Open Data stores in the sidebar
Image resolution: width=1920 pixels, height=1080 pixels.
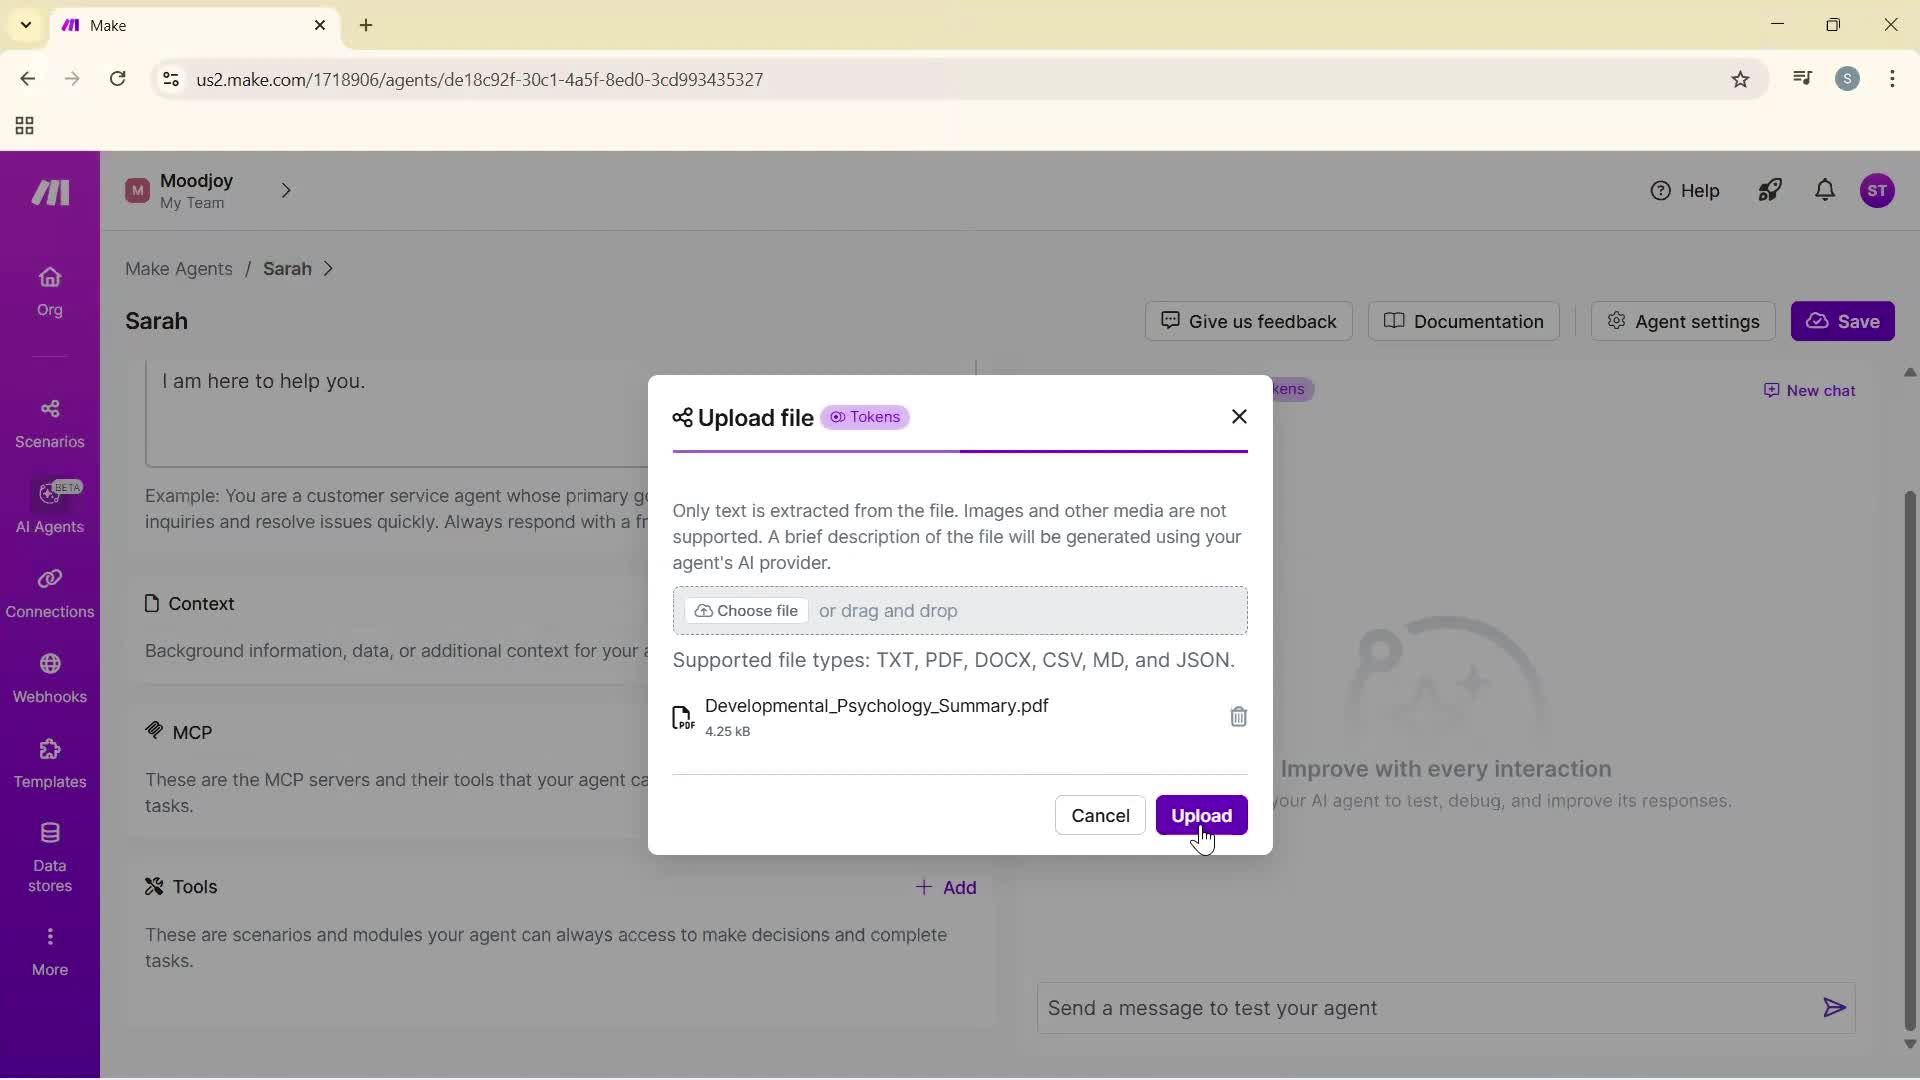coord(49,856)
